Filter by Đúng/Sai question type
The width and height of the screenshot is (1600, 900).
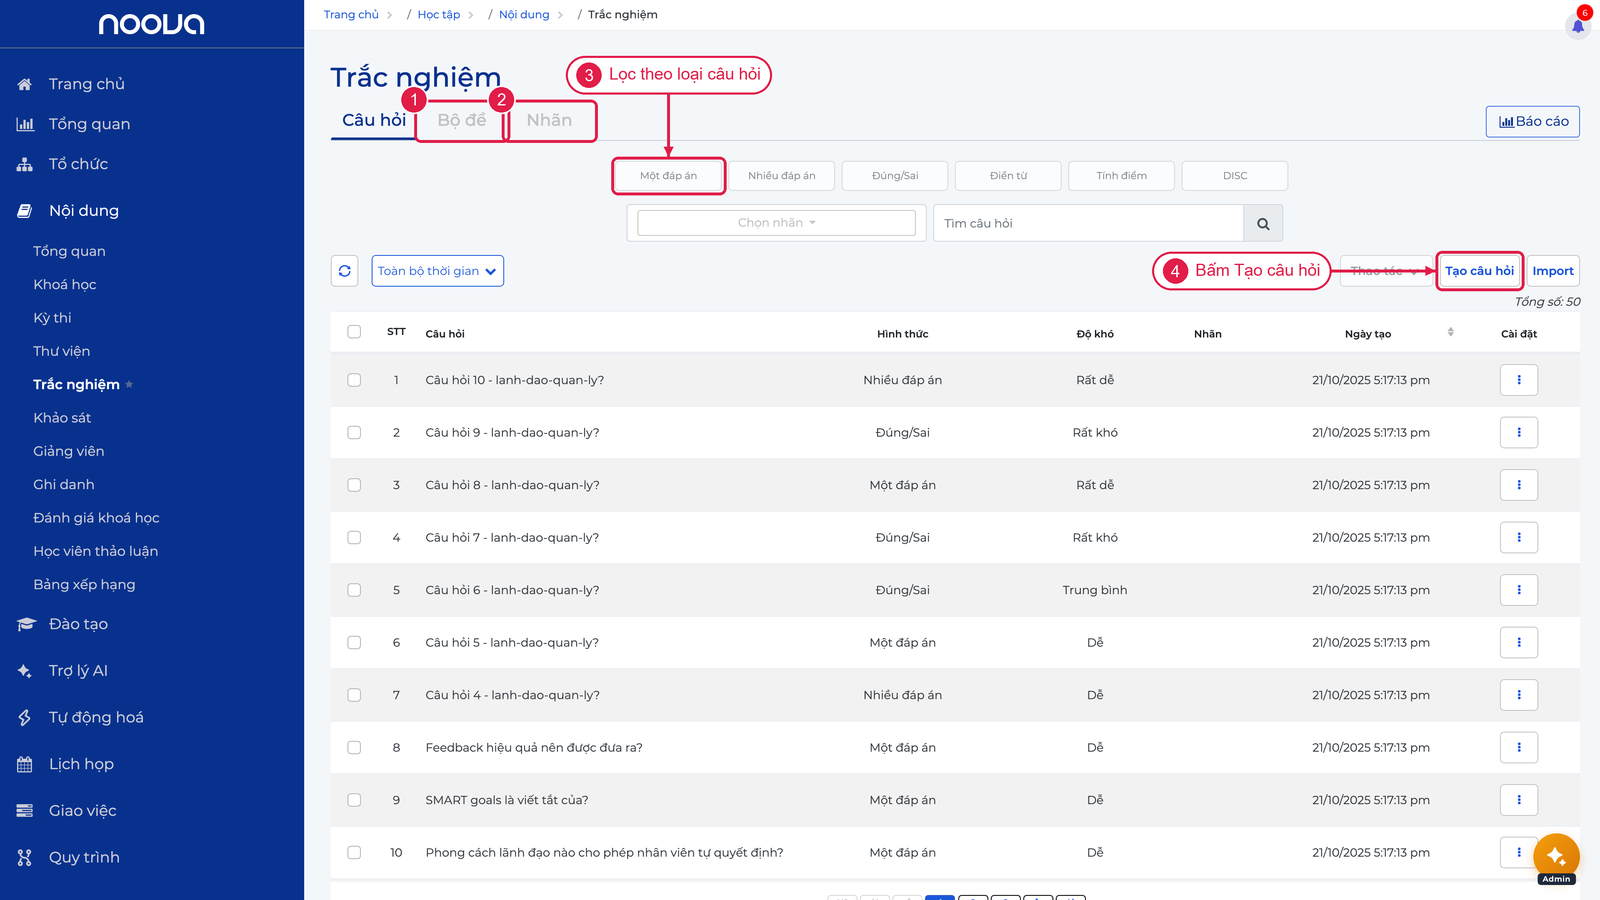pyautogui.click(x=895, y=176)
